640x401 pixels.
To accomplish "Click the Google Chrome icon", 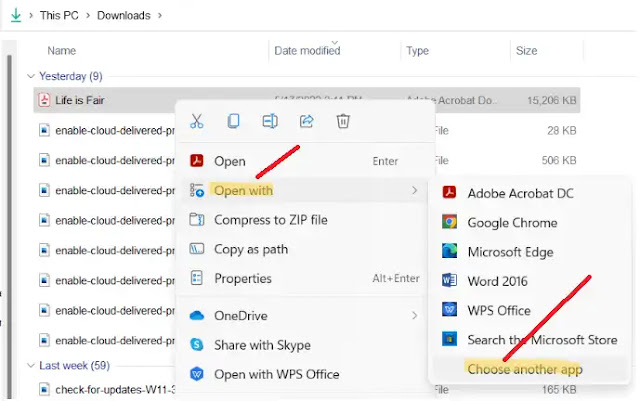I will [x=449, y=222].
